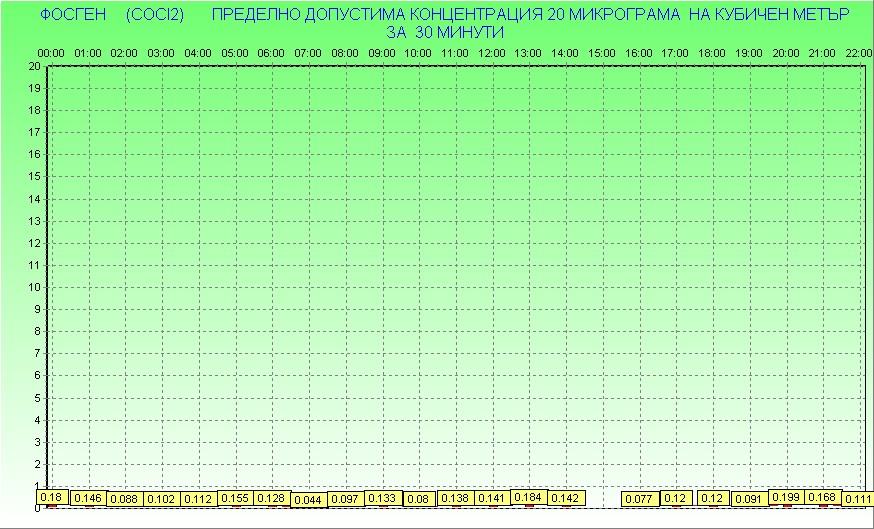Select the 0.155 value label
The width and height of the screenshot is (874, 529).
(235, 498)
